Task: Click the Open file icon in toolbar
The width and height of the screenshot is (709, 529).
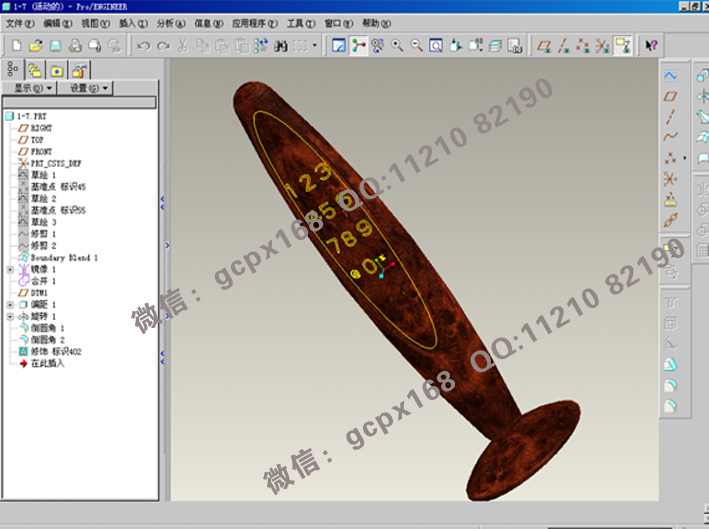Action: [x=35, y=45]
